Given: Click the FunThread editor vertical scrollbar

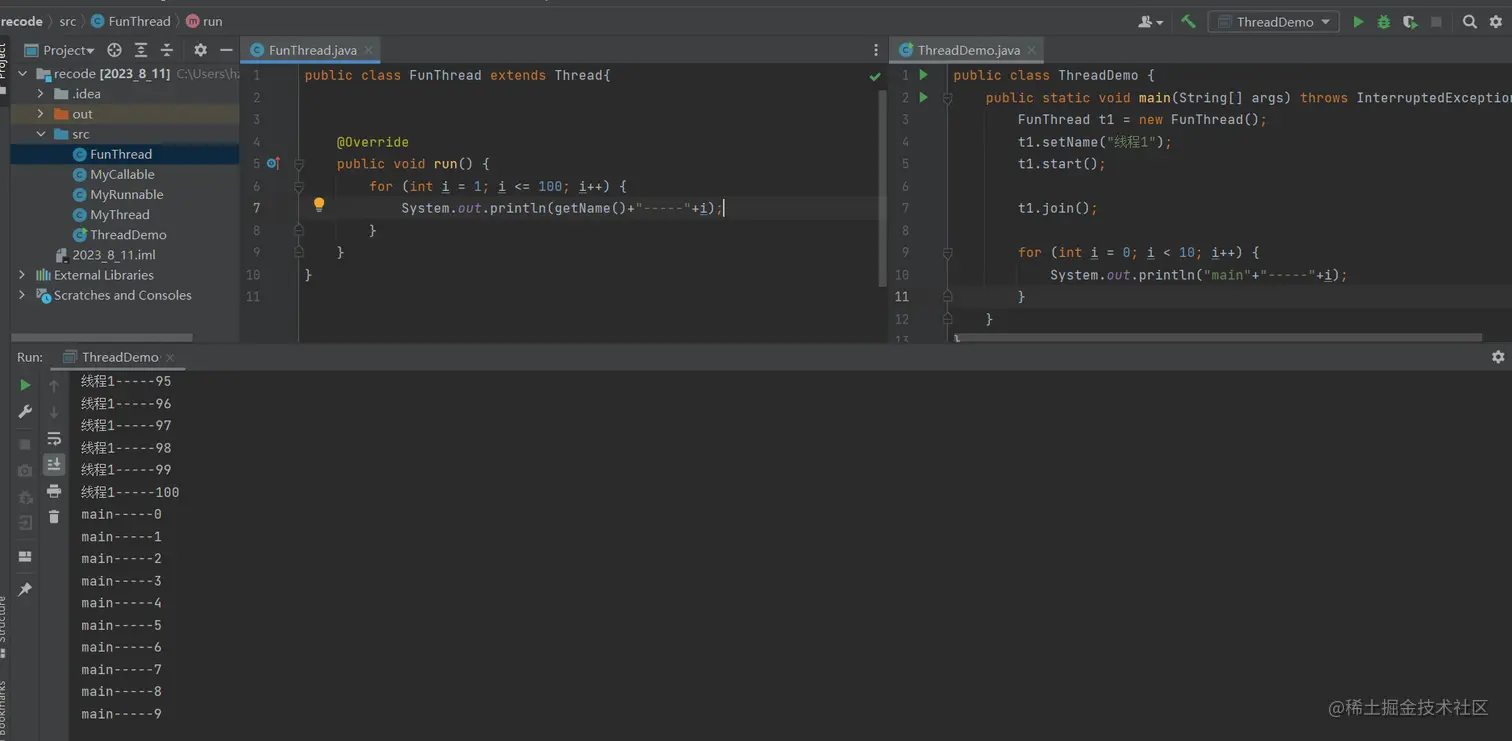Looking at the screenshot, I should (881, 188).
